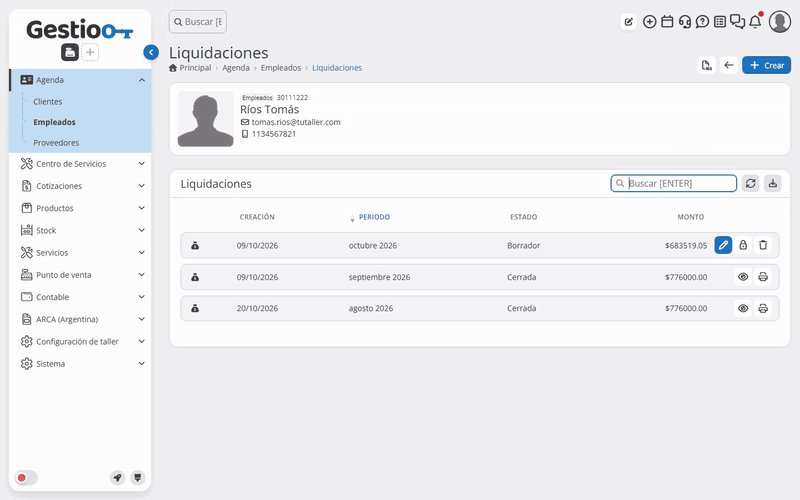Sort by the PERIODO column header

(x=374, y=217)
